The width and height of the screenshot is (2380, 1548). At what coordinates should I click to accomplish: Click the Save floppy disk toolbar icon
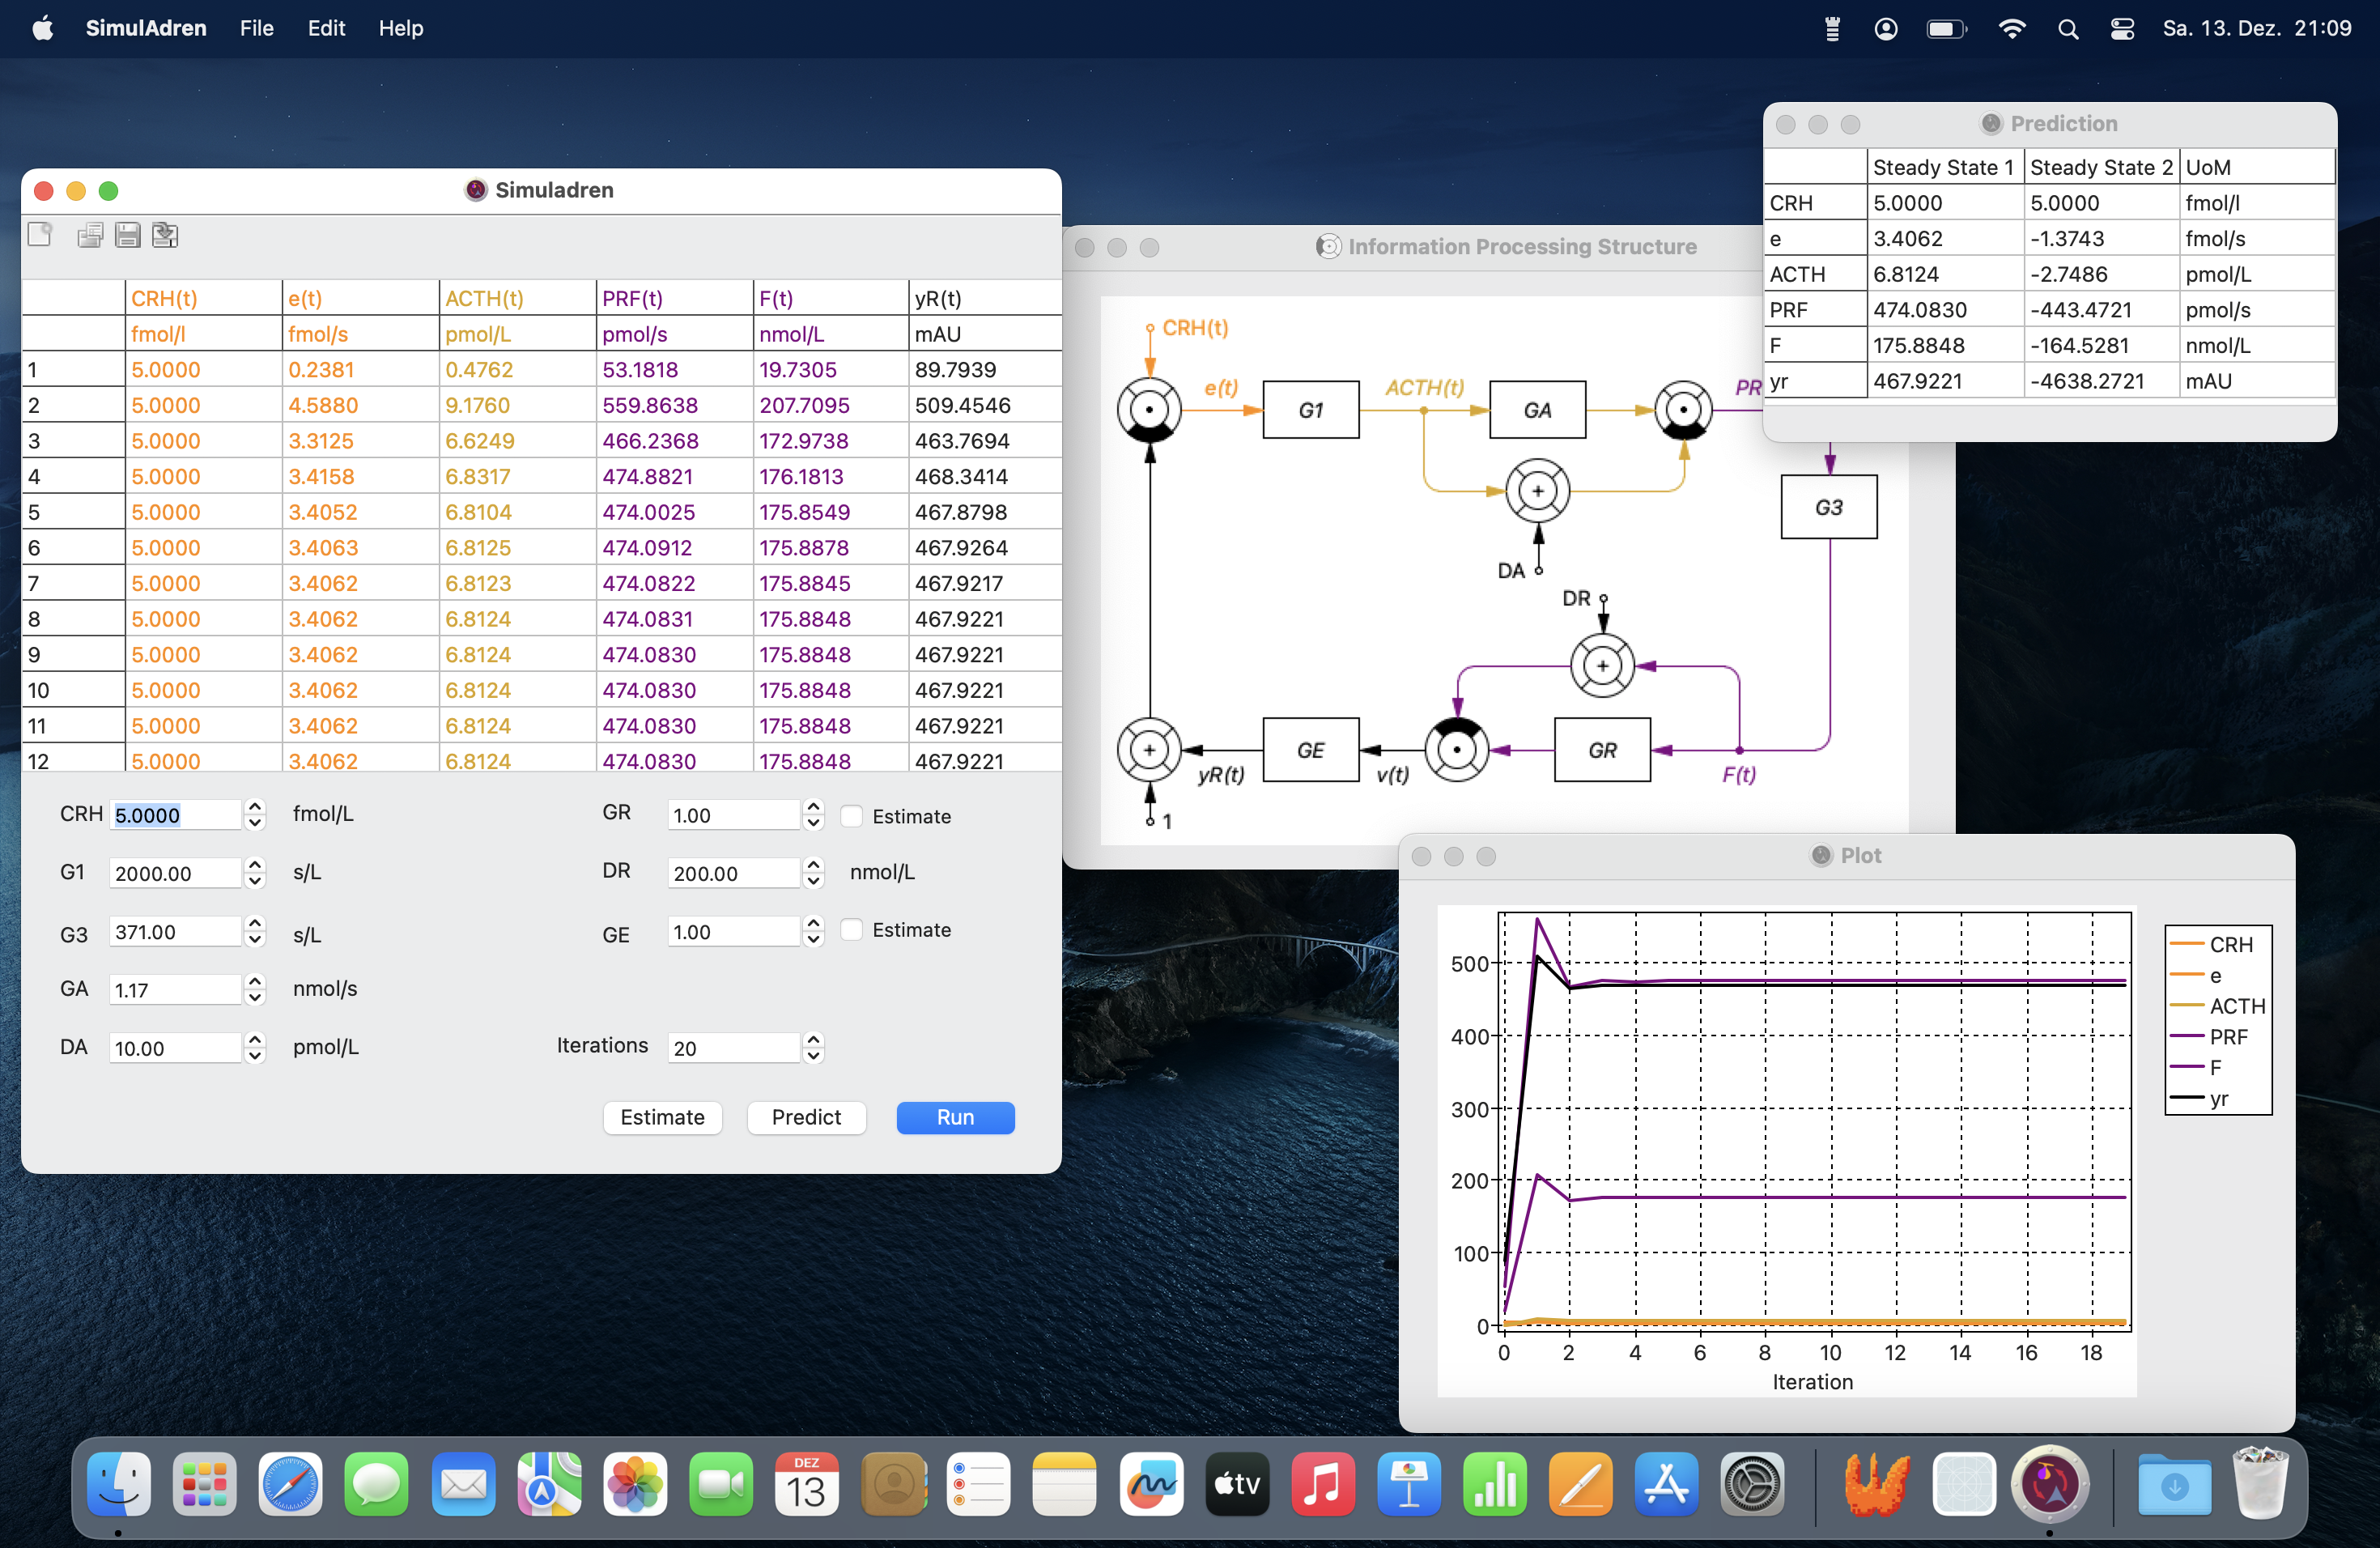pyautogui.click(x=127, y=235)
